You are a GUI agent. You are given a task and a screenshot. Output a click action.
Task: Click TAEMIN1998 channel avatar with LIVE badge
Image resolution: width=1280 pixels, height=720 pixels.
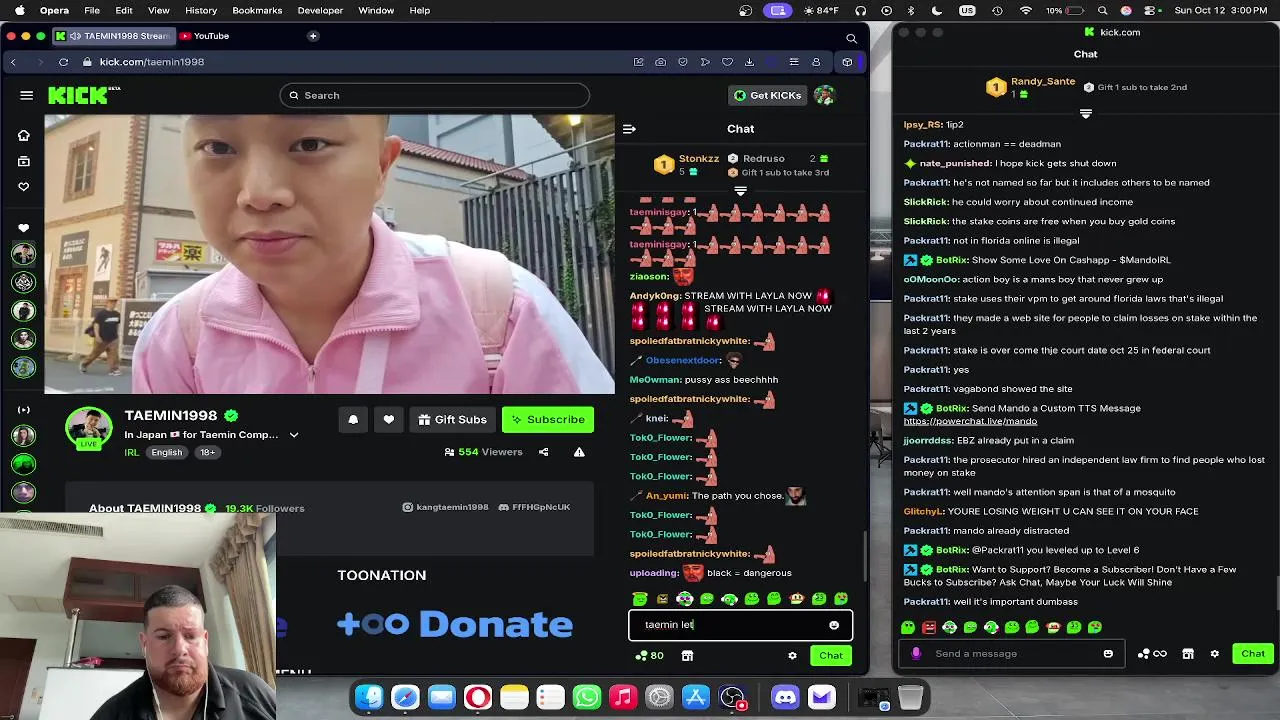click(89, 429)
